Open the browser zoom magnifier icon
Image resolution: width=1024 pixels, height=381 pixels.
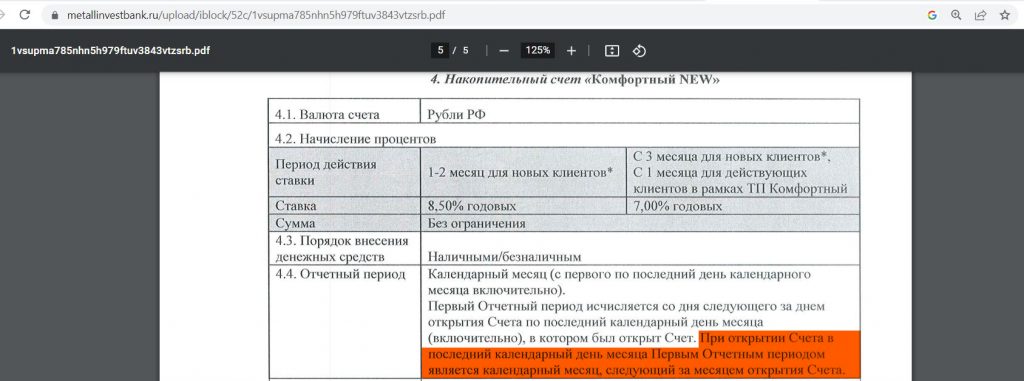point(956,15)
